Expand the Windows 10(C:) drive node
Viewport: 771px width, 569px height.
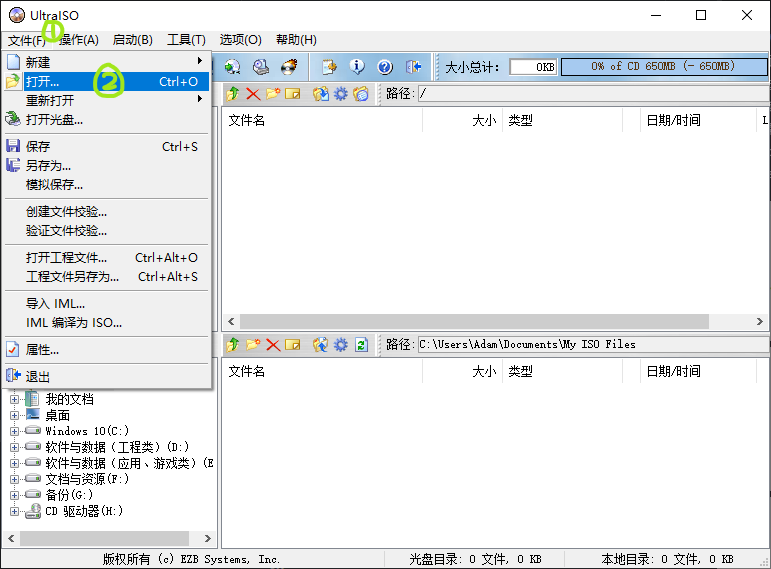pyautogui.click(x=15, y=431)
